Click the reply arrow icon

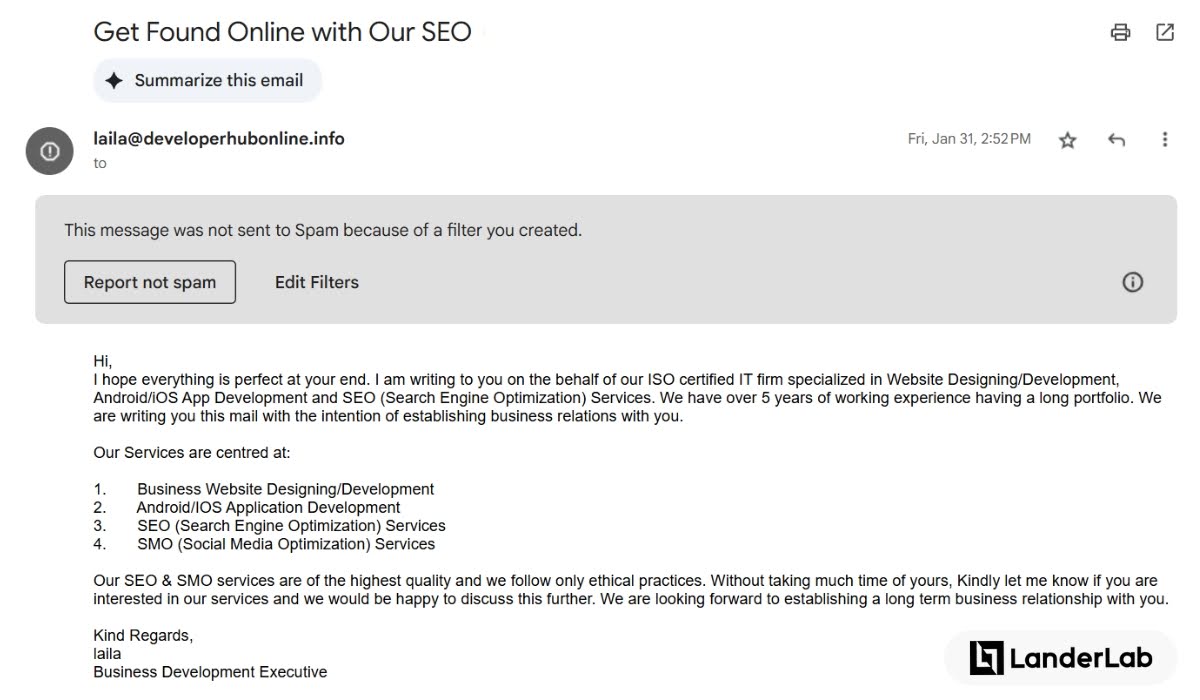(1117, 140)
